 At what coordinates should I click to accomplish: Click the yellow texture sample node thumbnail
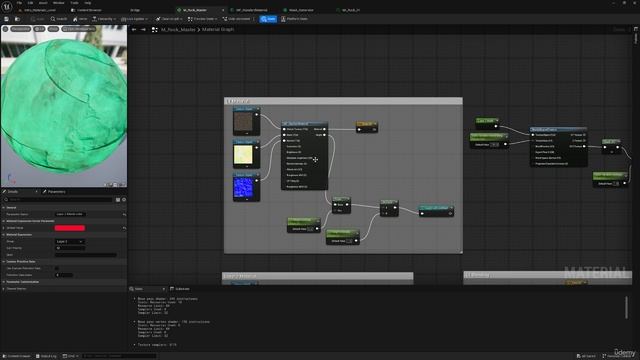[x=243, y=155]
